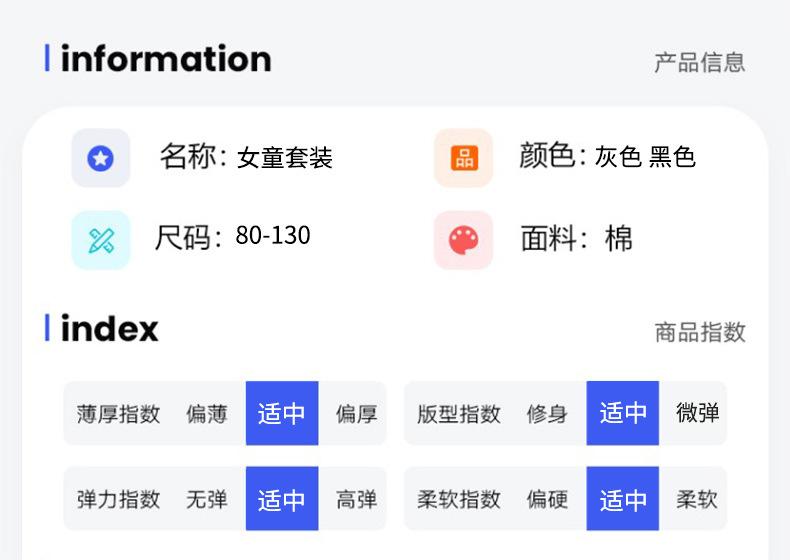790x560 pixels.
Task: Pick 适中 in the 弹力指数 row
Action: 282,499
